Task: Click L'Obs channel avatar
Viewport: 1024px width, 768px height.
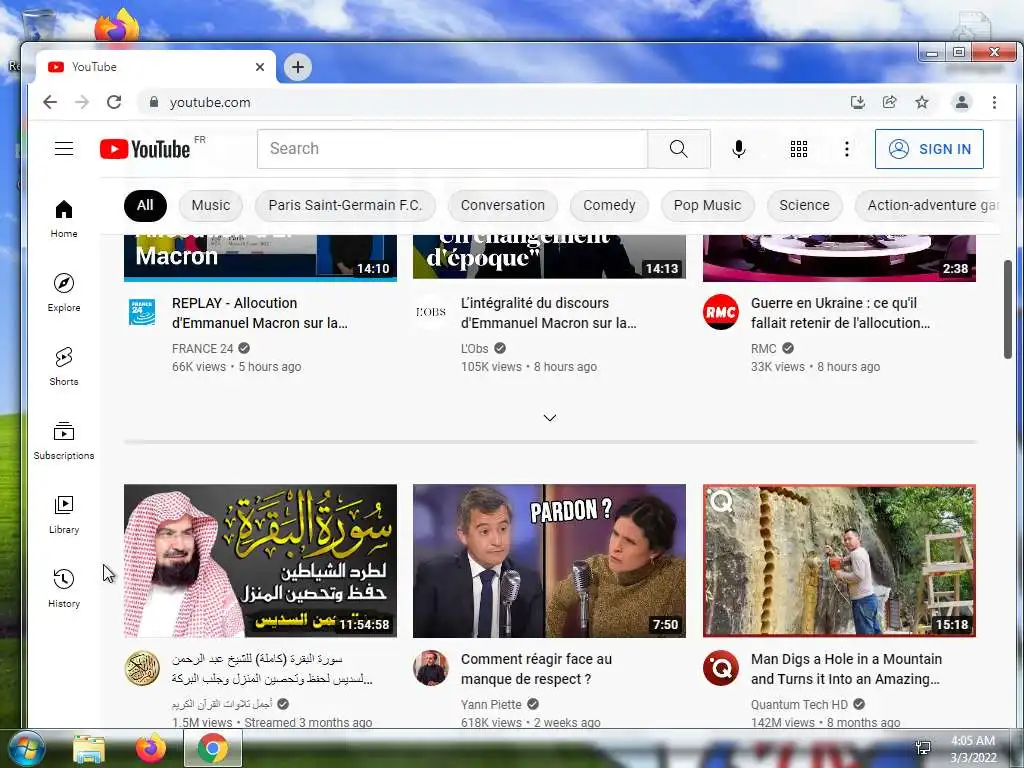Action: point(431,312)
